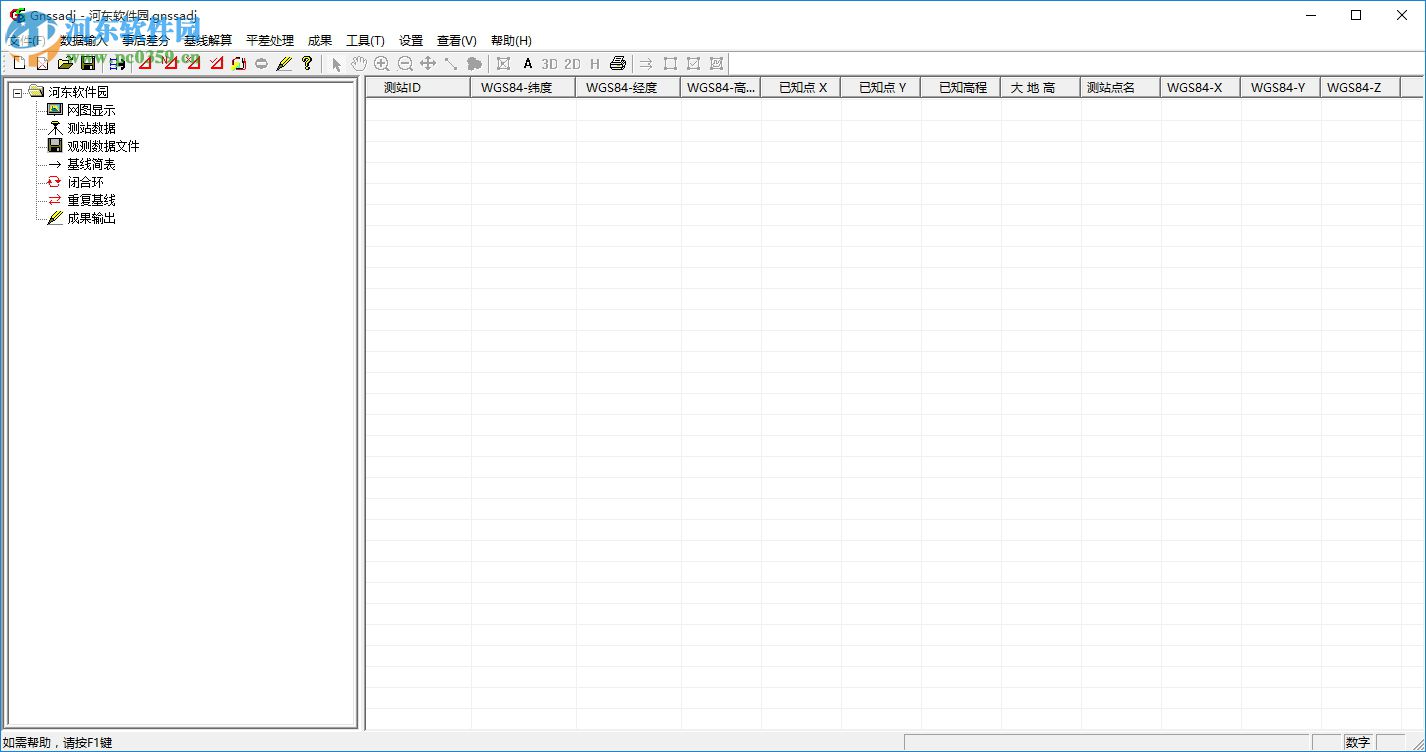Open the 基线解算 menu
This screenshot has width=1426, height=752.
click(207, 41)
